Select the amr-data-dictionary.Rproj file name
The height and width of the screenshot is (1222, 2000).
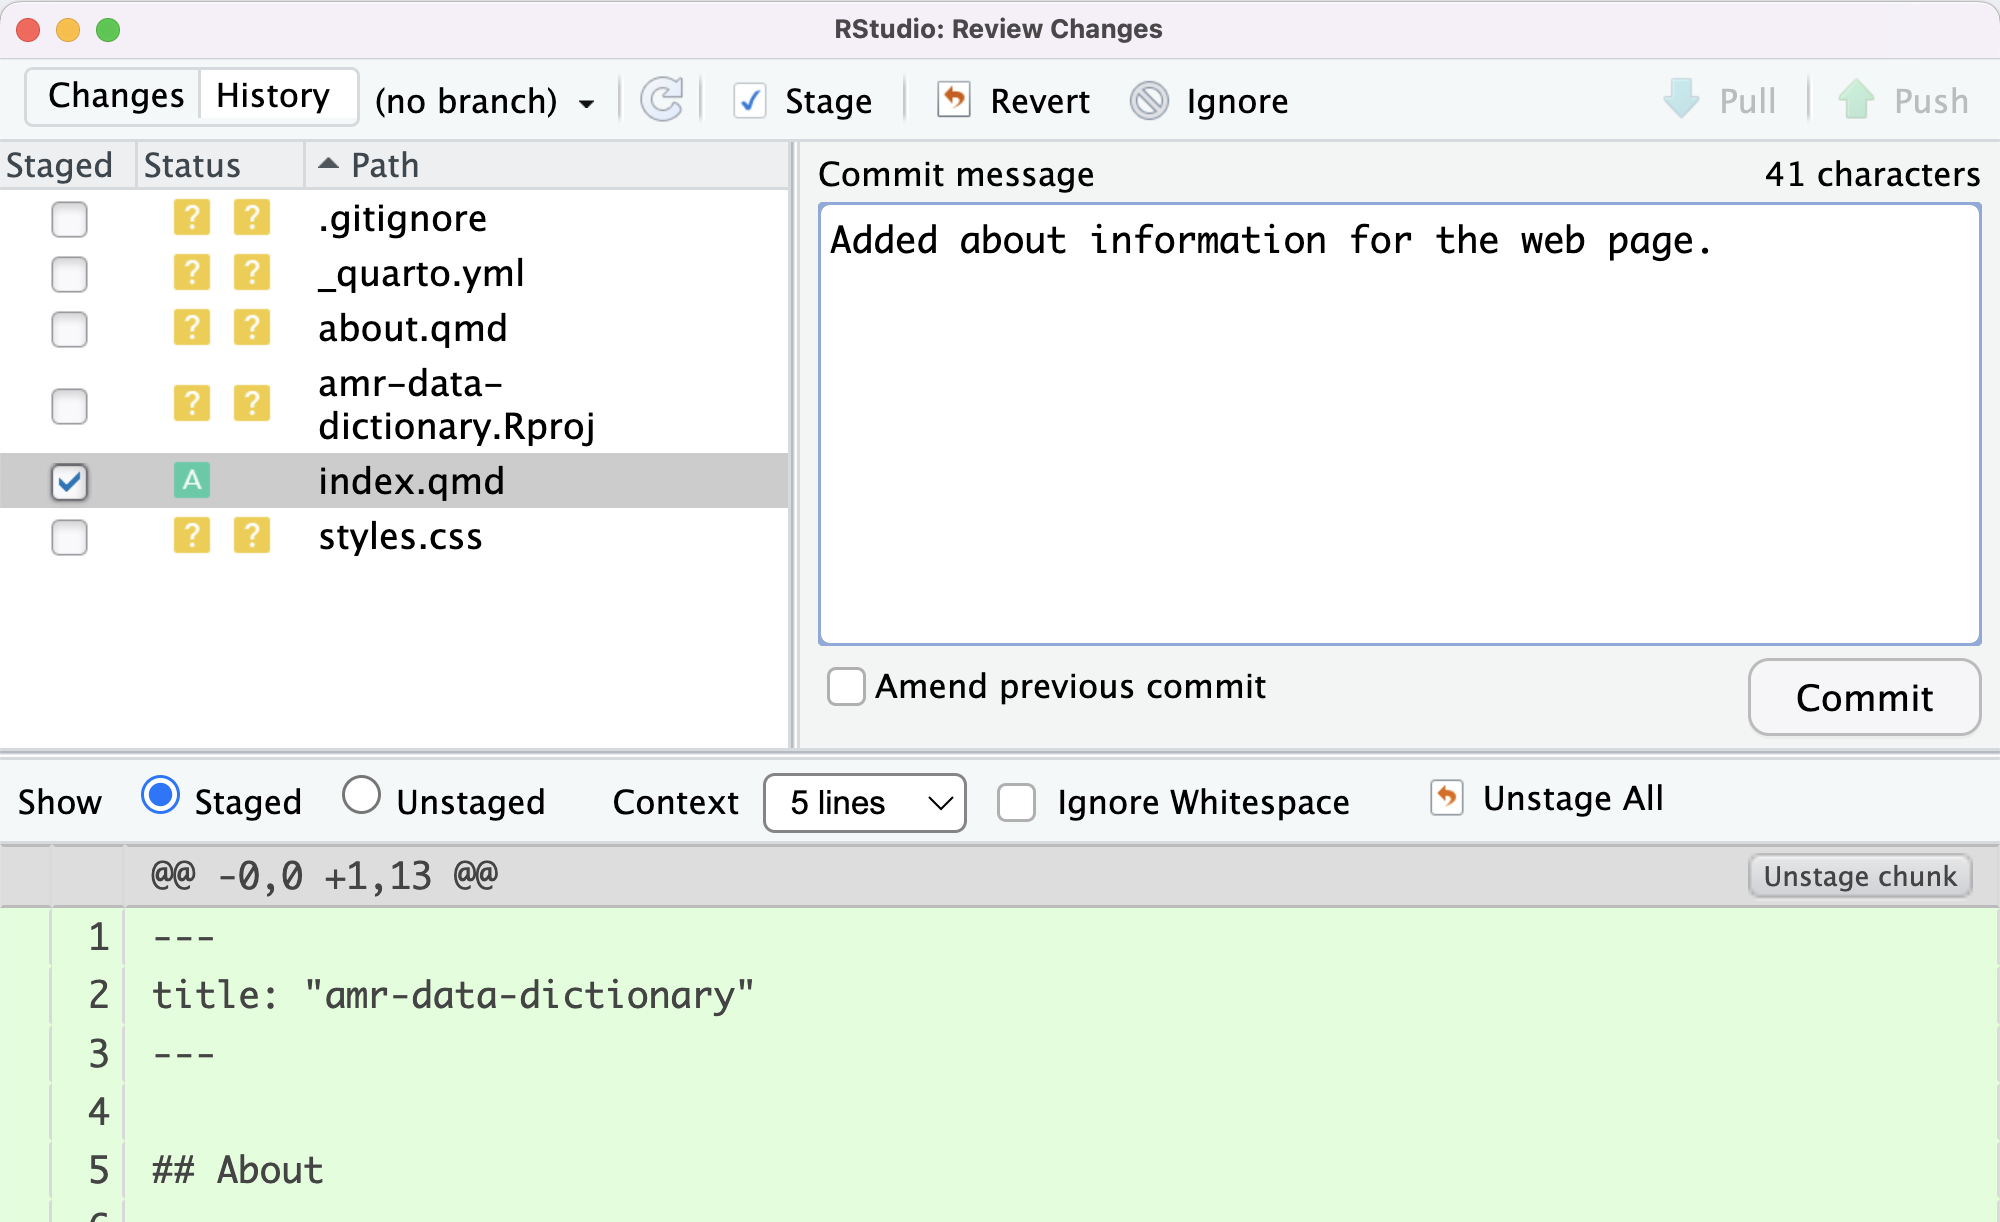click(x=456, y=404)
